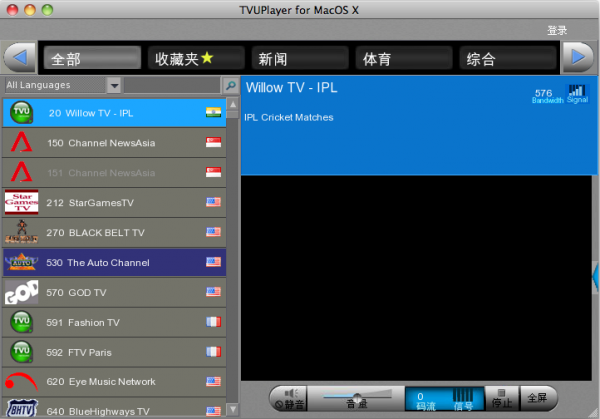Click the 登录 login link
600x419 pixels.
pyautogui.click(x=557, y=30)
